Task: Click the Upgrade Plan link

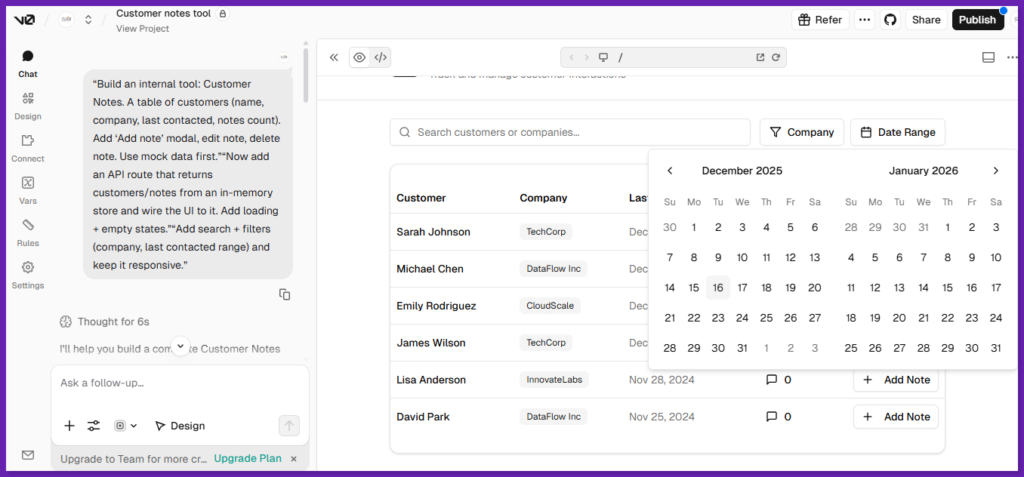Action: [247, 458]
